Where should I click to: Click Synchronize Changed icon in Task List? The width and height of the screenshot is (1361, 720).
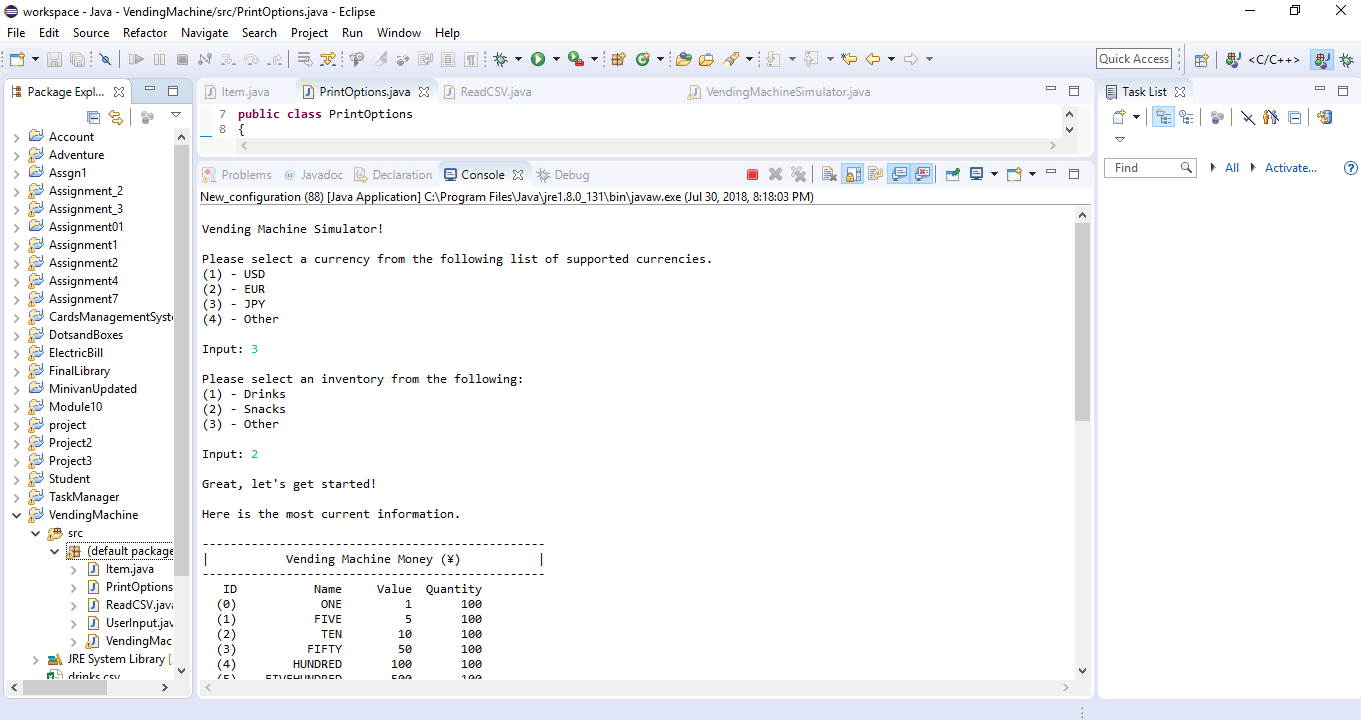point(1324,117)
